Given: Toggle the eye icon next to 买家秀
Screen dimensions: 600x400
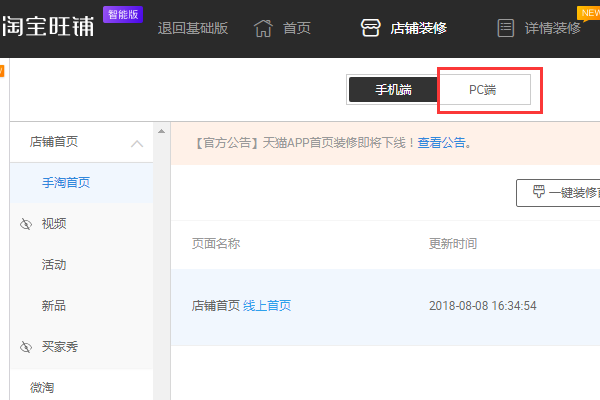Looking at the screenshot, I should 26,346.
